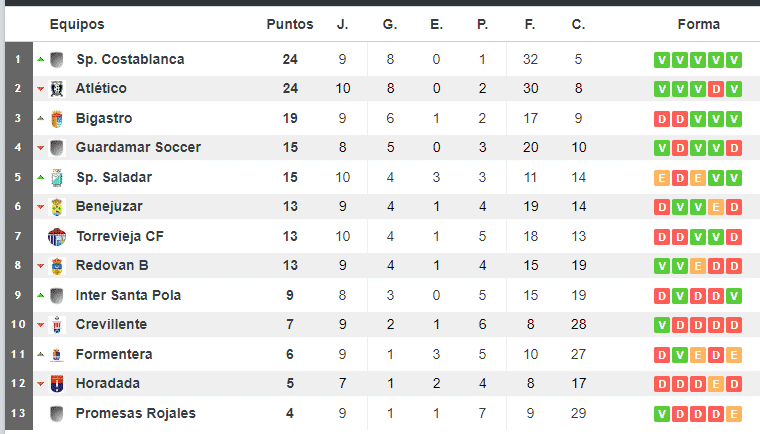Click the Bigastro team crest icon
Image resolution: width=760 pixels, height=434 pixels.
pos(57,119)
